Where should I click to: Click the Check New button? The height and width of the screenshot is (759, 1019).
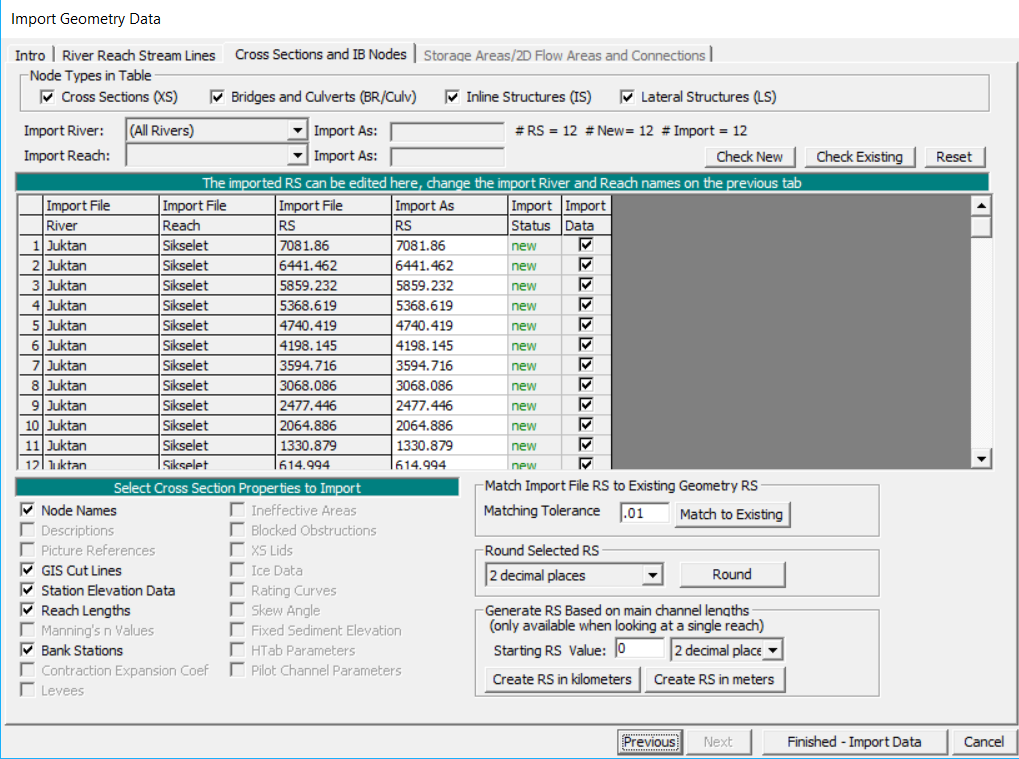tap(749, 157)
